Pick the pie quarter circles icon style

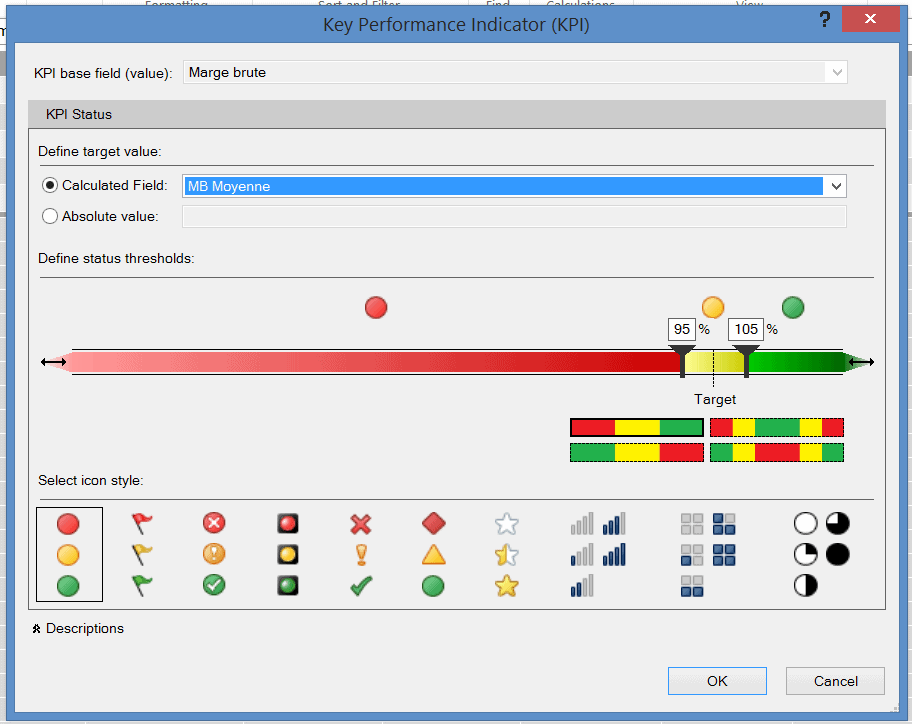pos(821,554)
